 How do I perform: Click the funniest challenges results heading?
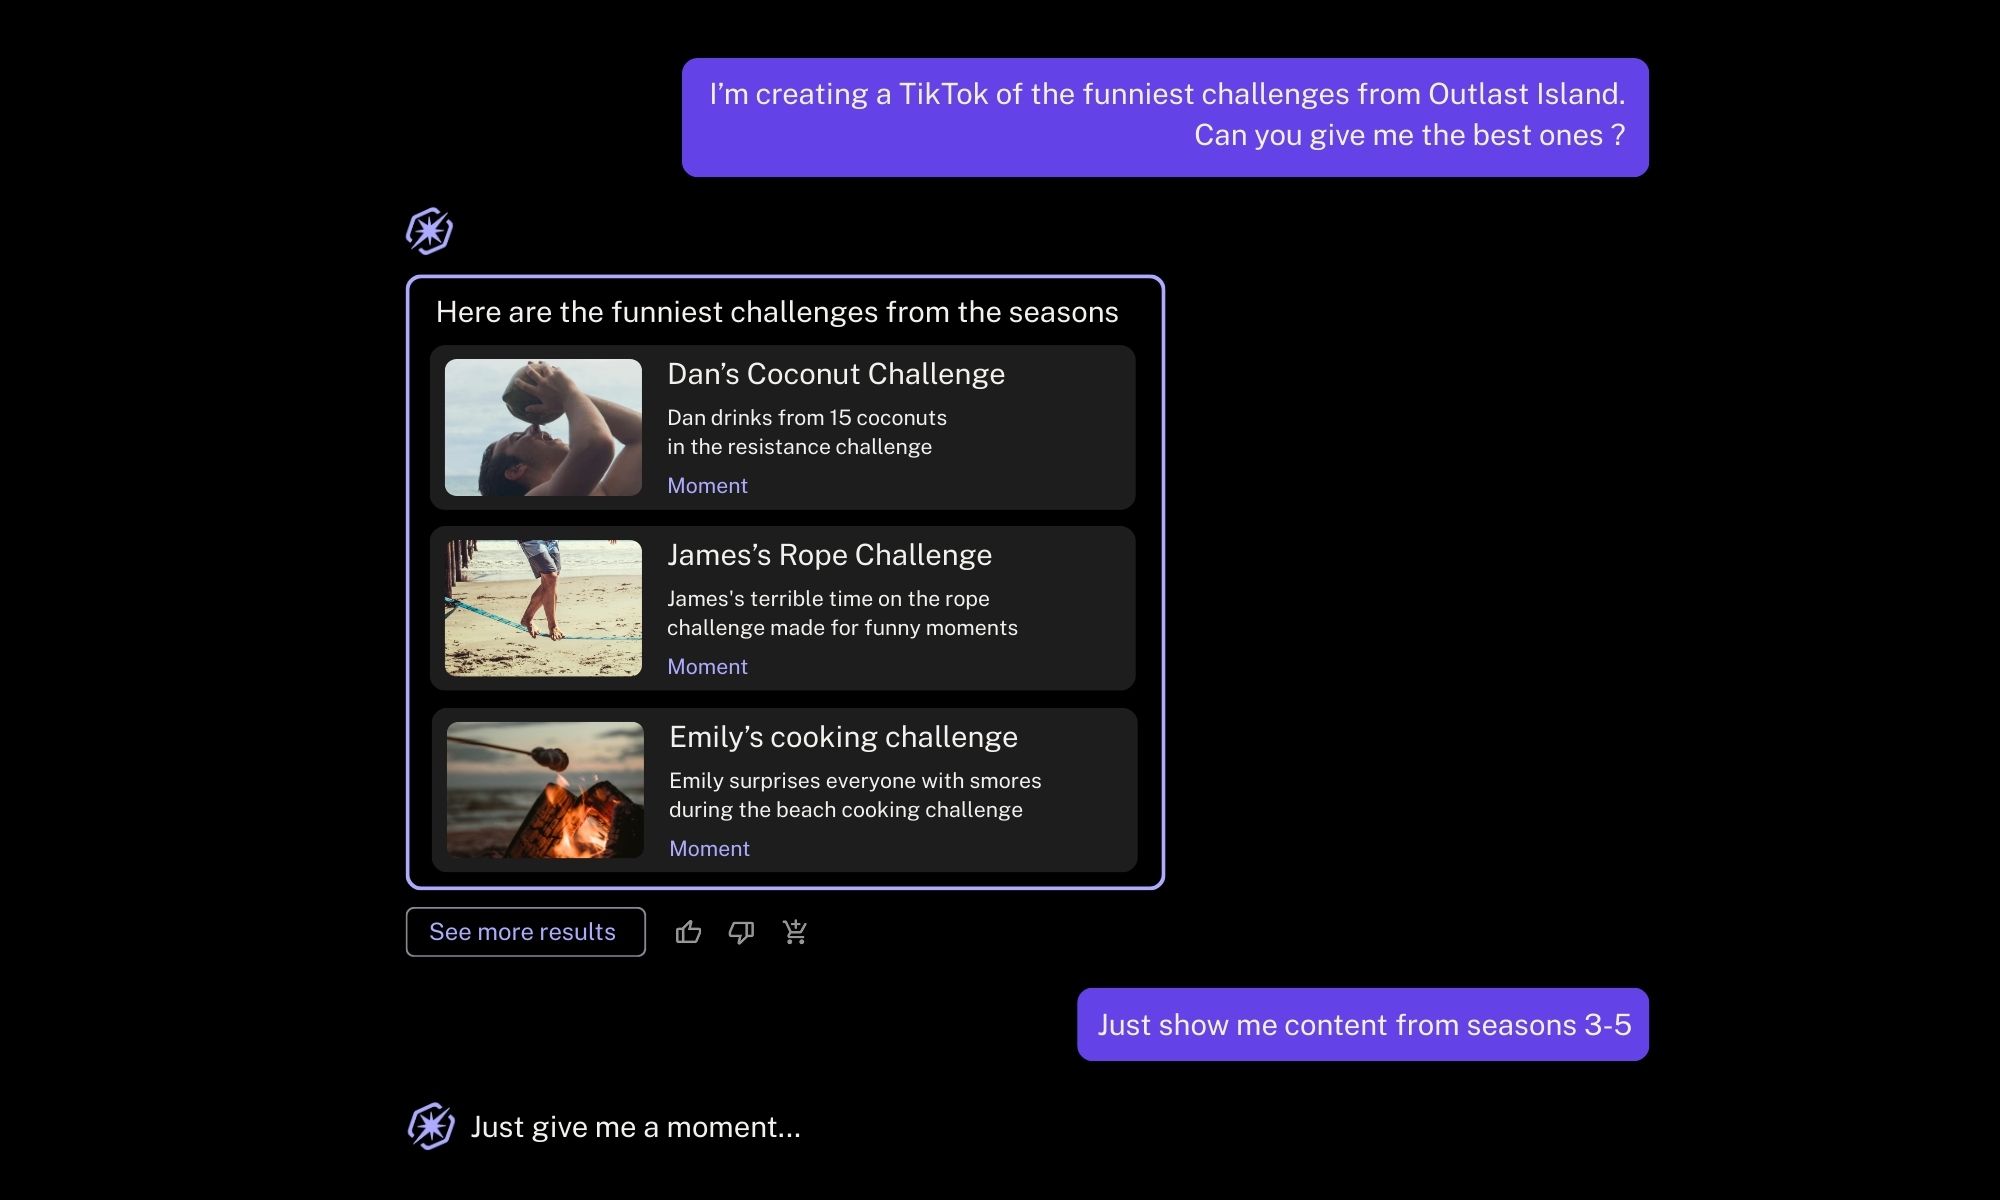click(x=777, y=312)
